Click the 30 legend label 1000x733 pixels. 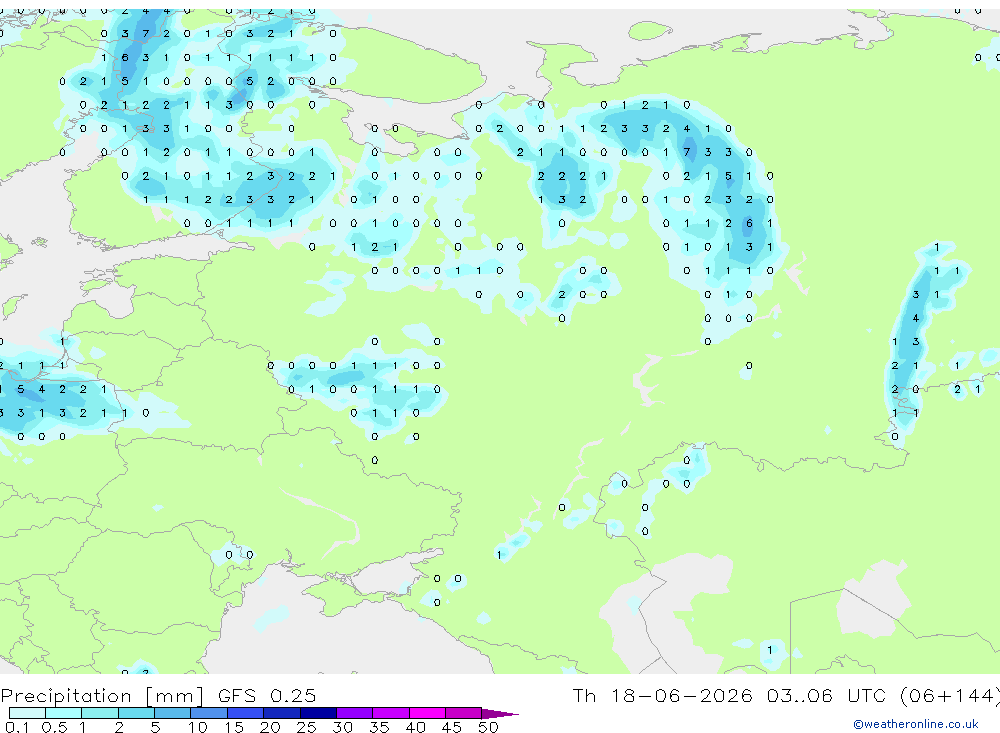(x=342, y=727)
